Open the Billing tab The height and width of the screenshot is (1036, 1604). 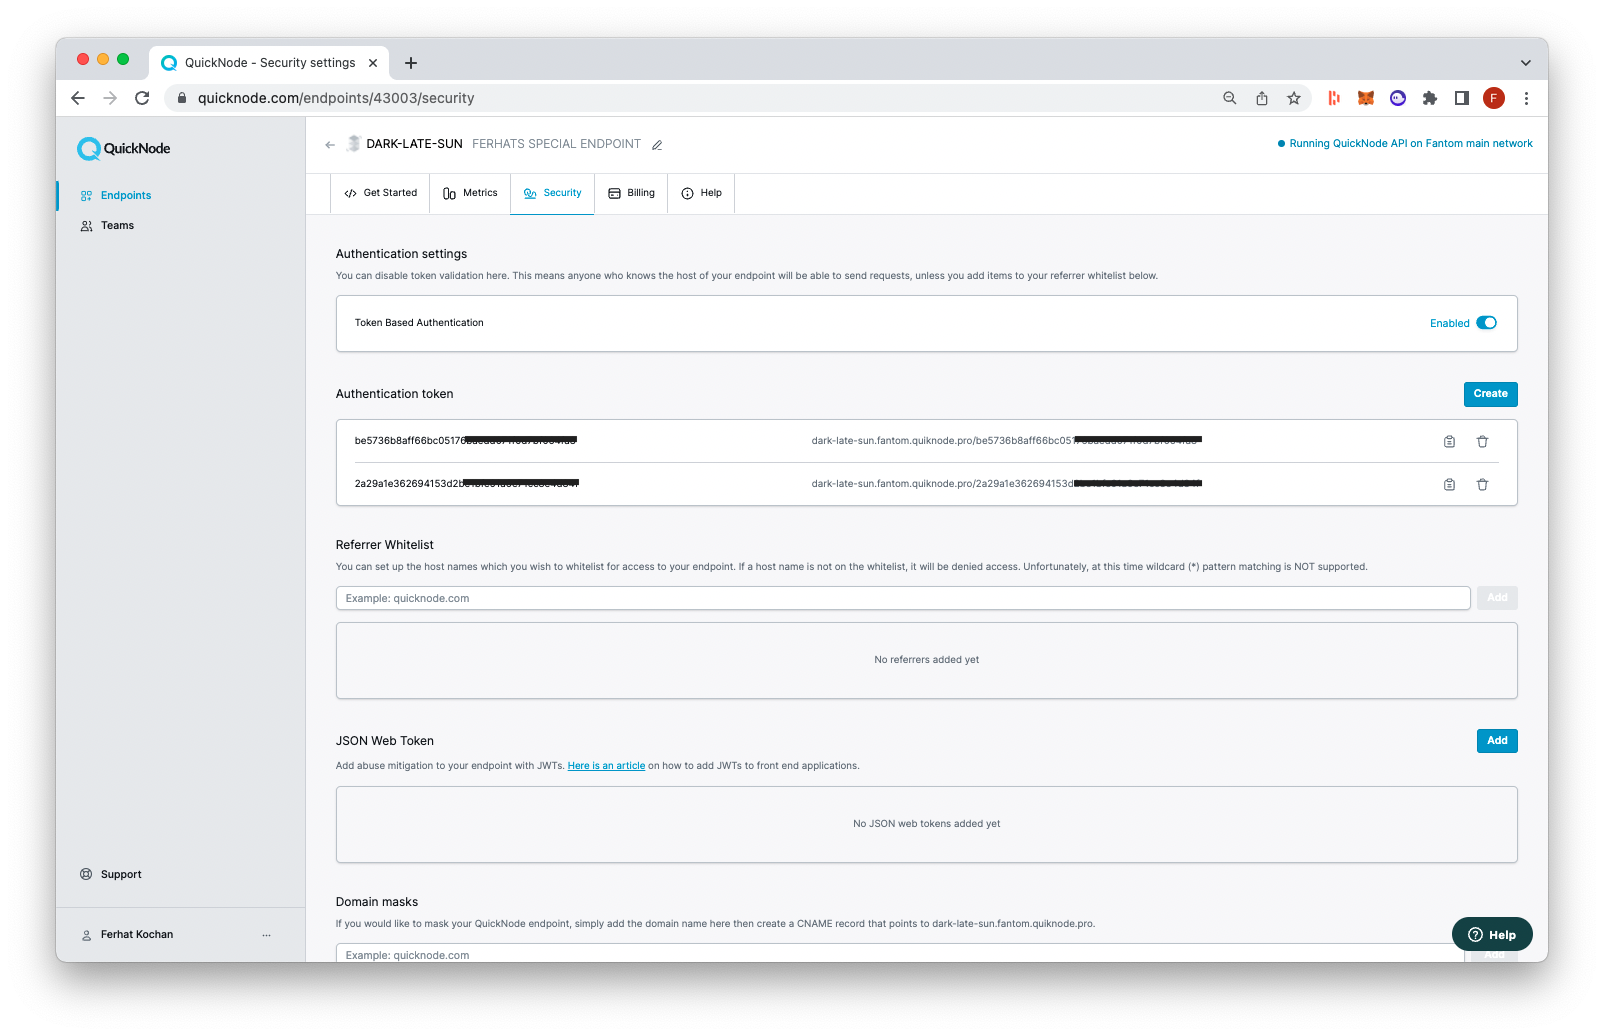631,193
